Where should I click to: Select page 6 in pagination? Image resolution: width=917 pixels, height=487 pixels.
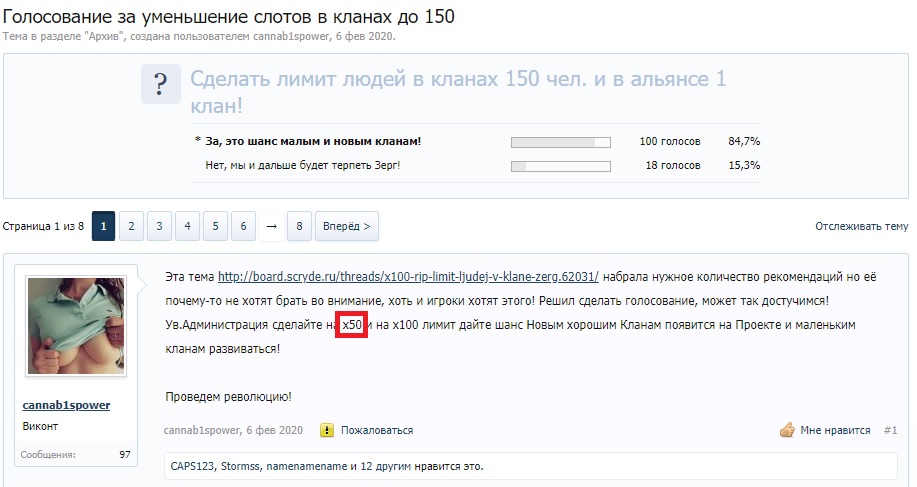coord(243,227)
